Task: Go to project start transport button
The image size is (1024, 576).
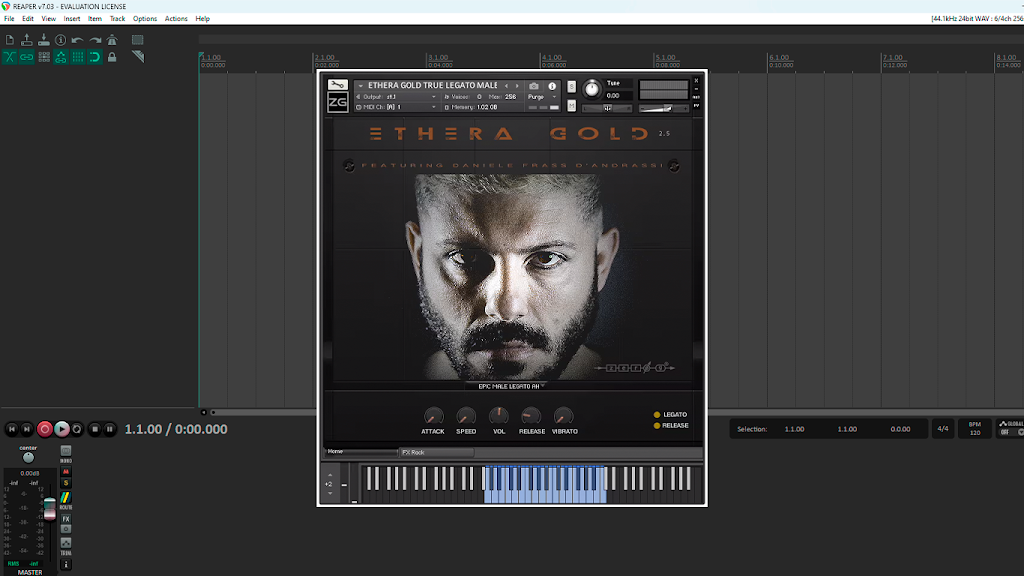Action: (12, 430)
